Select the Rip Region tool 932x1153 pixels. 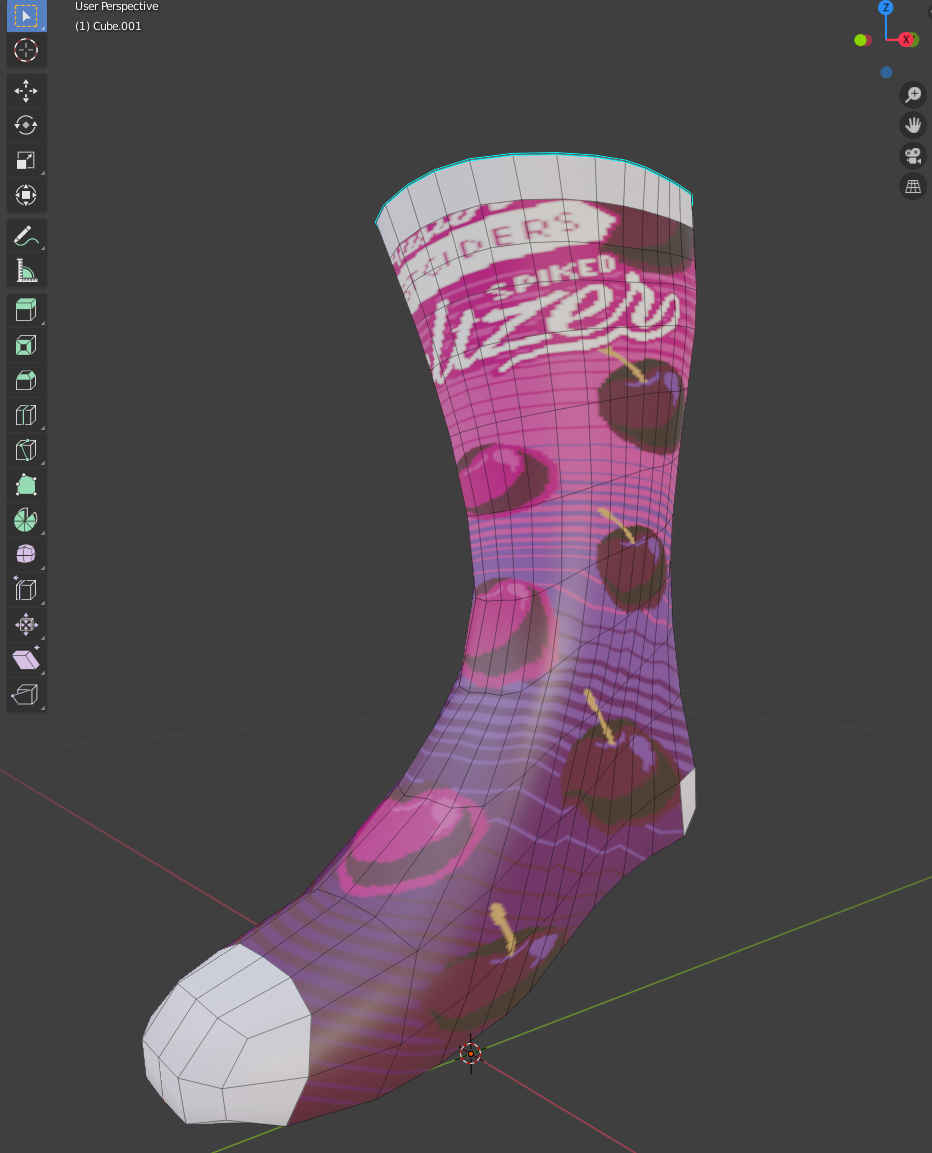point(26,694)
